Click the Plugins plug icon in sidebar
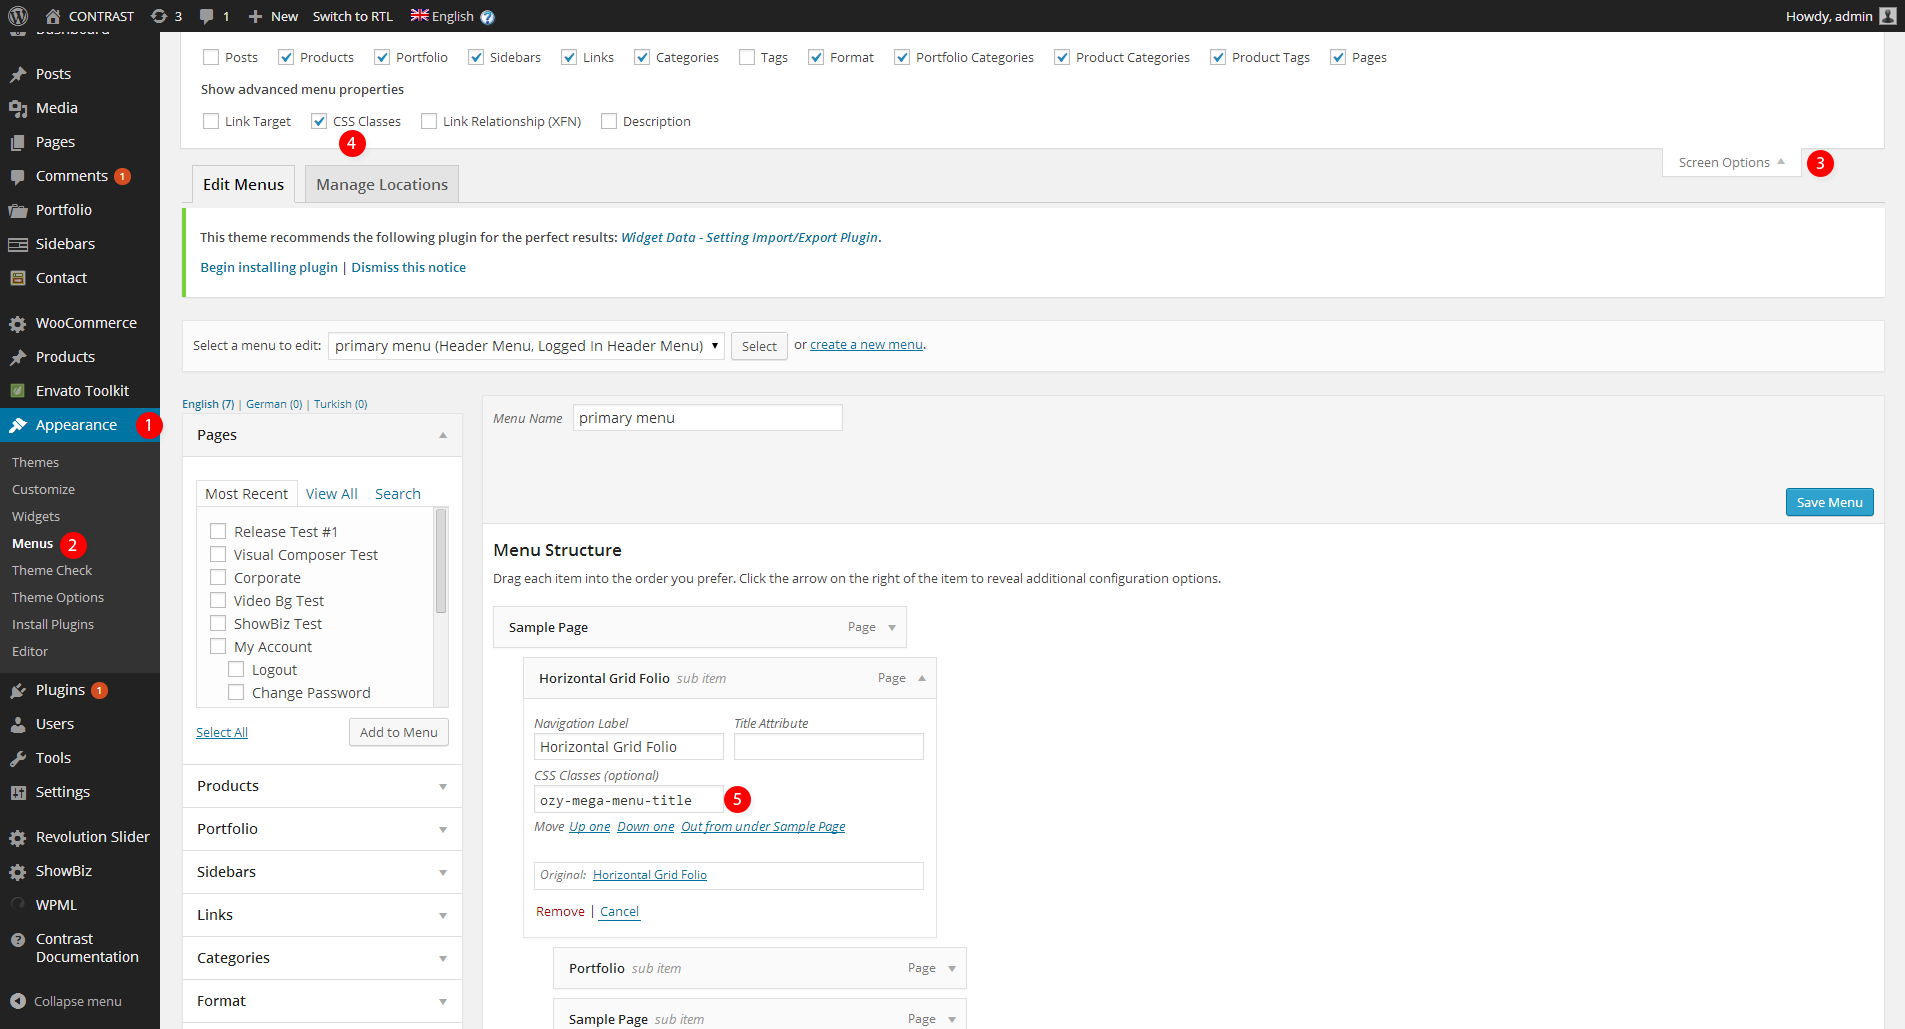Viewport: 1905px width, 1029px height. click(17, 690)
